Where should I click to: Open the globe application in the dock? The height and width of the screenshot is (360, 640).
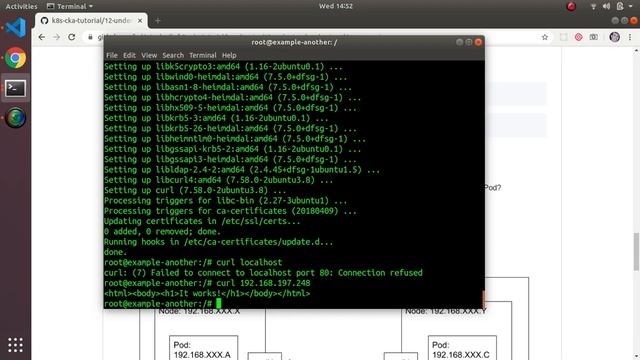[x=16, y=118]
